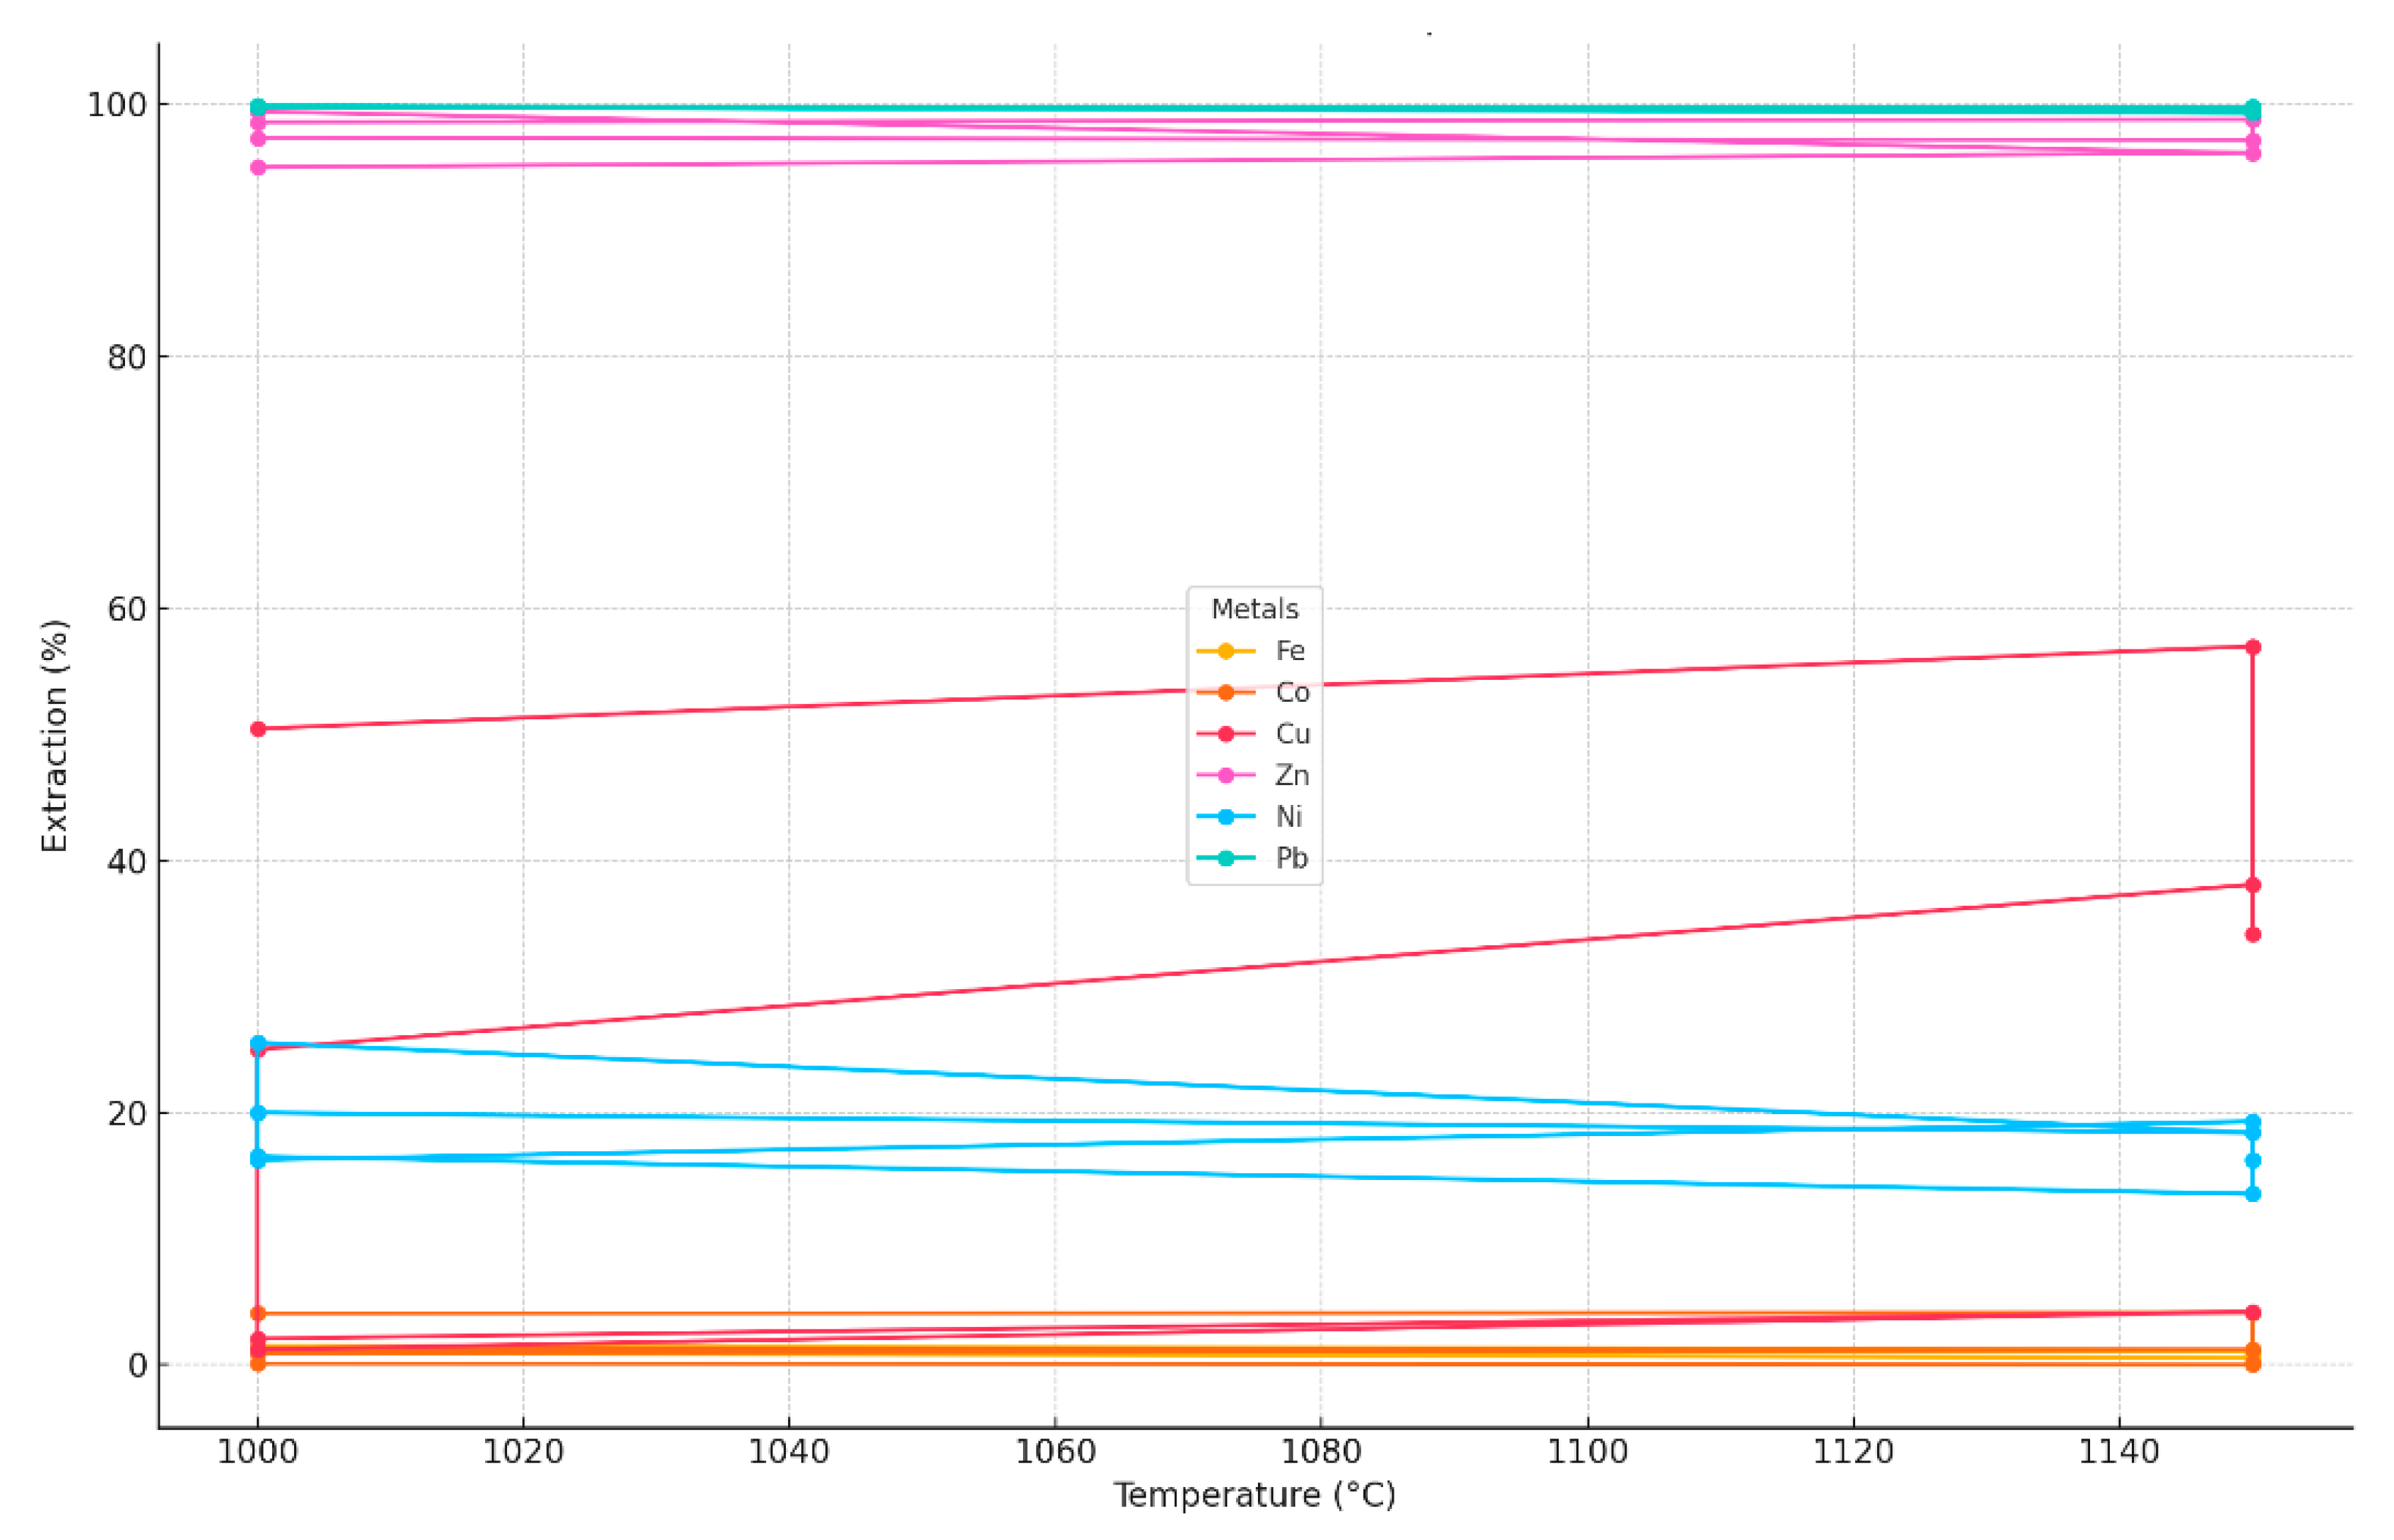
Task: Click the highest Cu point near 57%
Action: (2253, 647)
